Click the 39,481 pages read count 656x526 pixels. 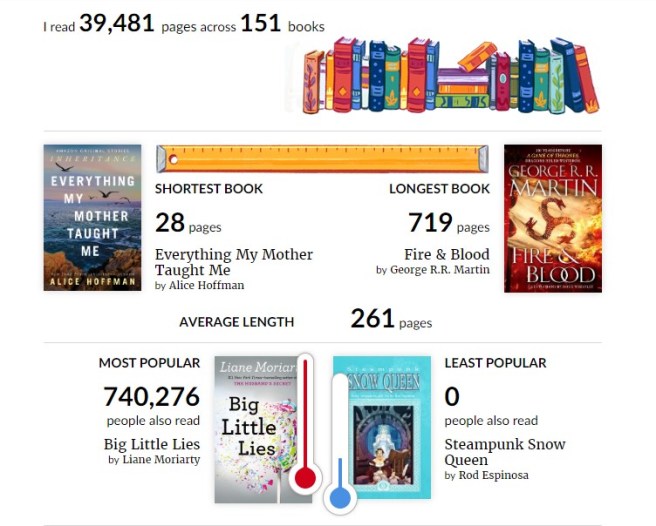coord(117,24)
